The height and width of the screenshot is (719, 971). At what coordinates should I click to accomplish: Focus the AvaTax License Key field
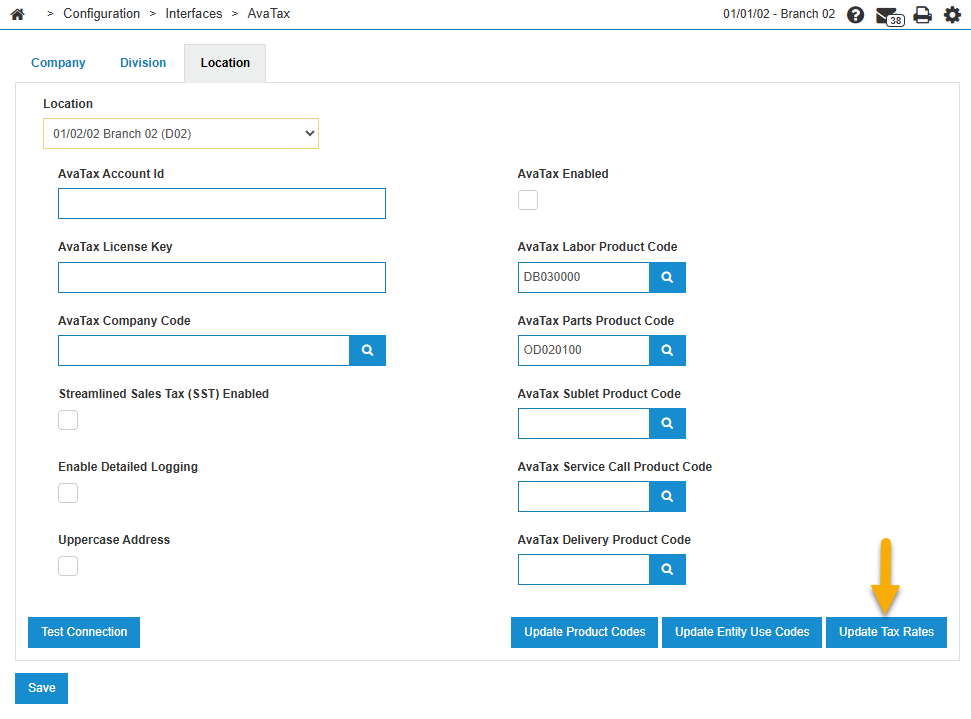[x=222, y=277]
